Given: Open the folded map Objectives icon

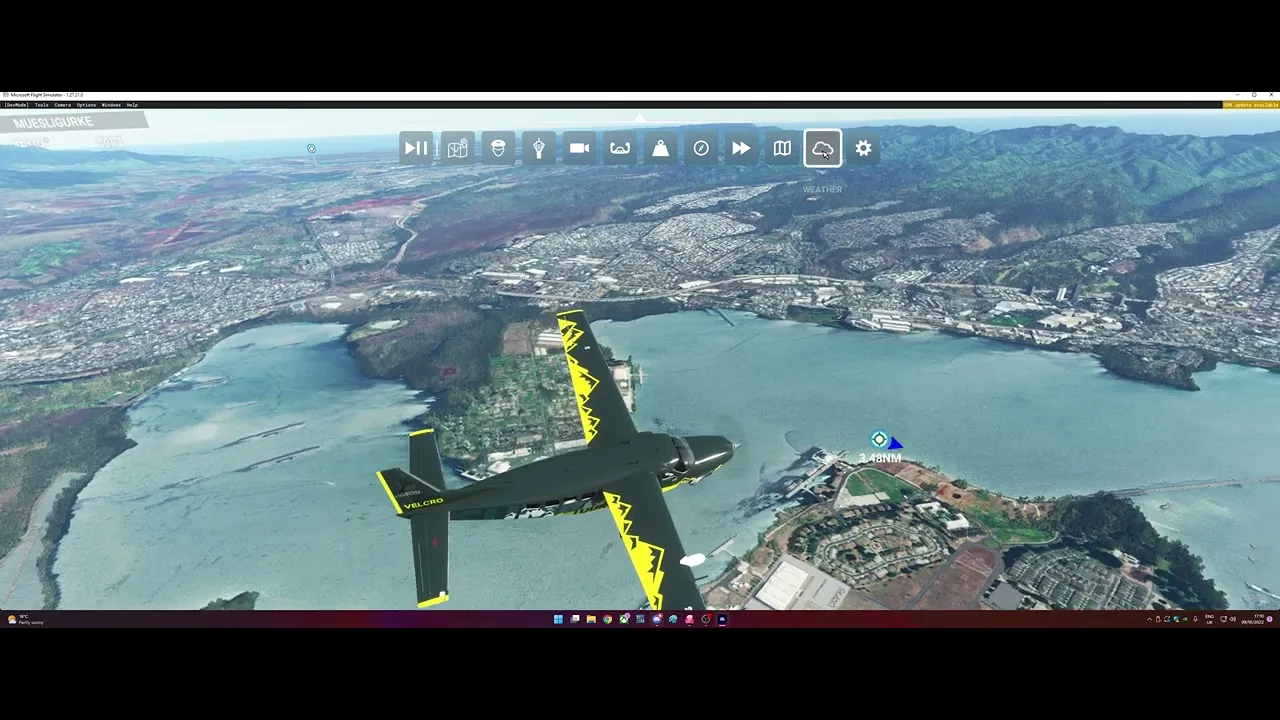Looking at the screenshot, I should 782,149.
